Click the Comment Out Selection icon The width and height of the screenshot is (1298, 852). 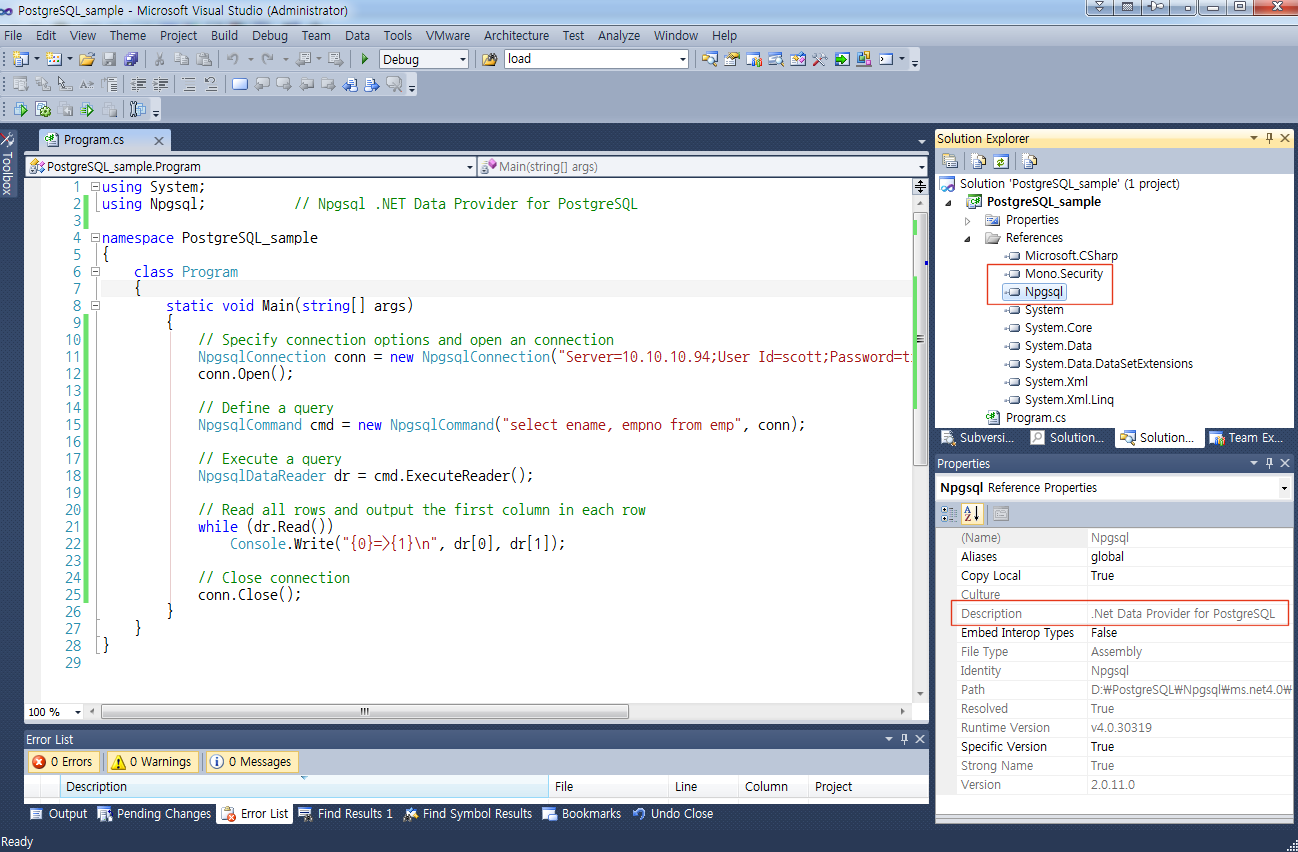click(188, 84)
